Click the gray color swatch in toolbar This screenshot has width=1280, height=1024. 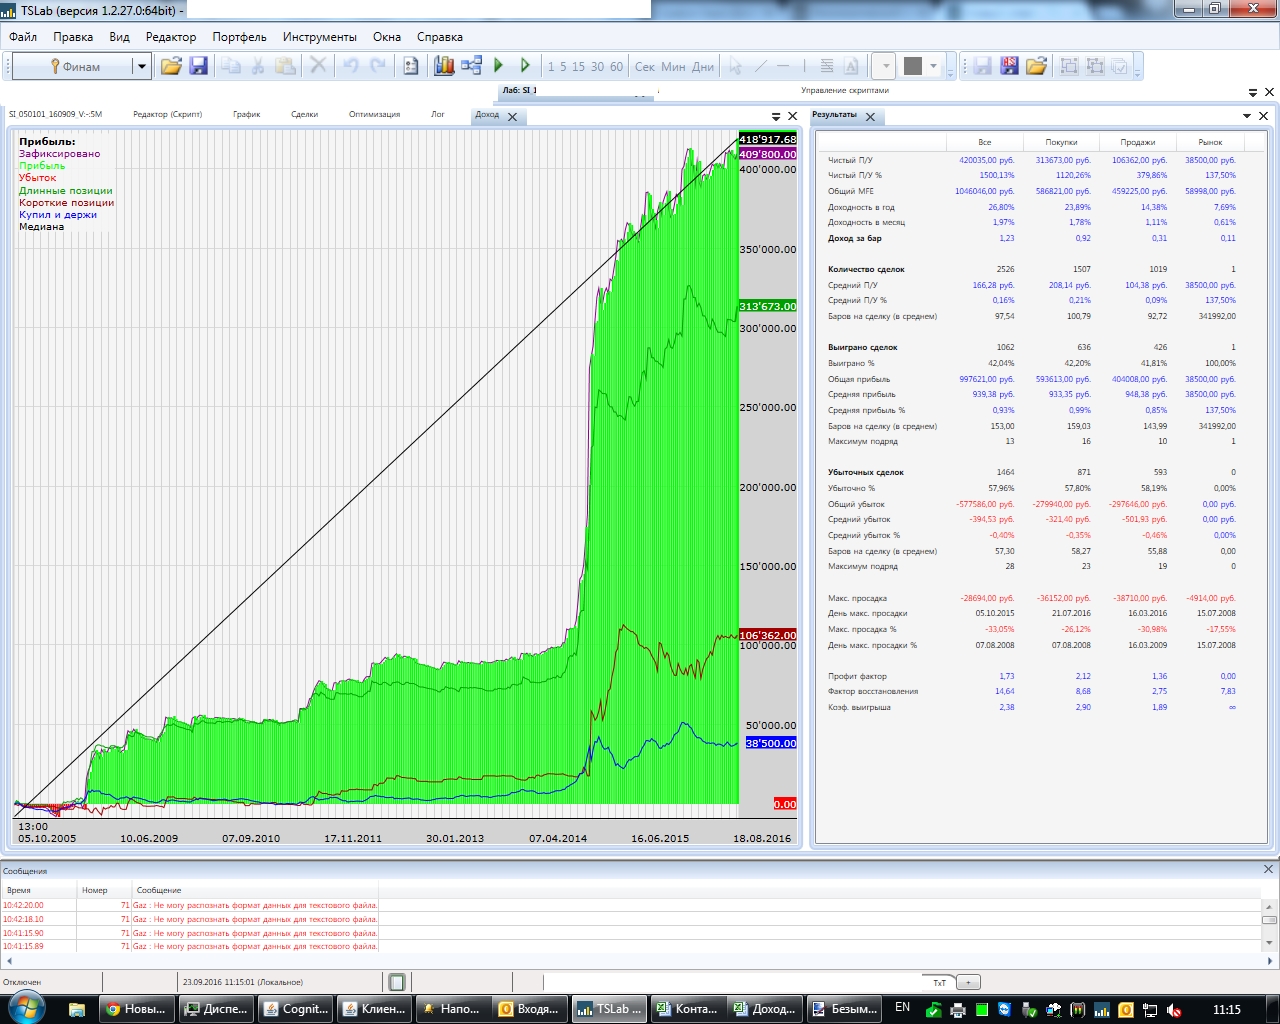[912, 66]
